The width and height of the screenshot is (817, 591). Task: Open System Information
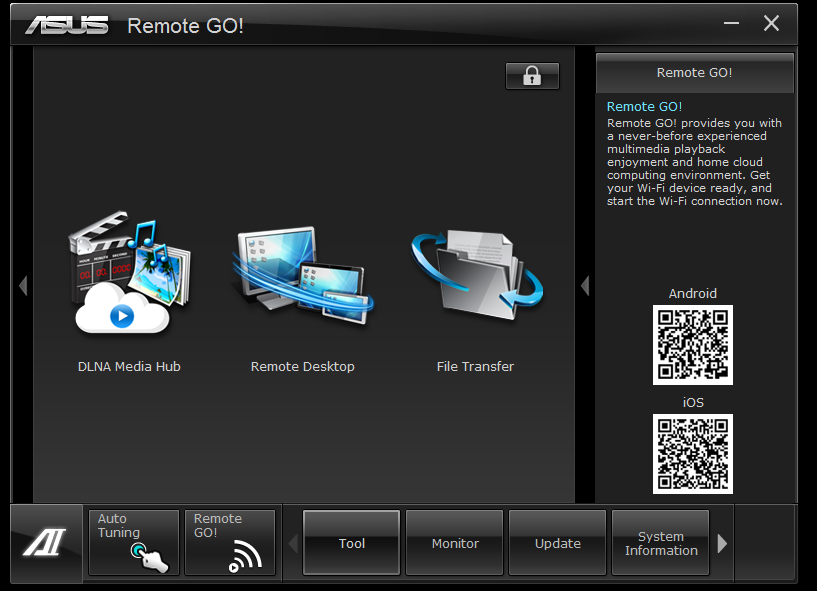point(660,543)
